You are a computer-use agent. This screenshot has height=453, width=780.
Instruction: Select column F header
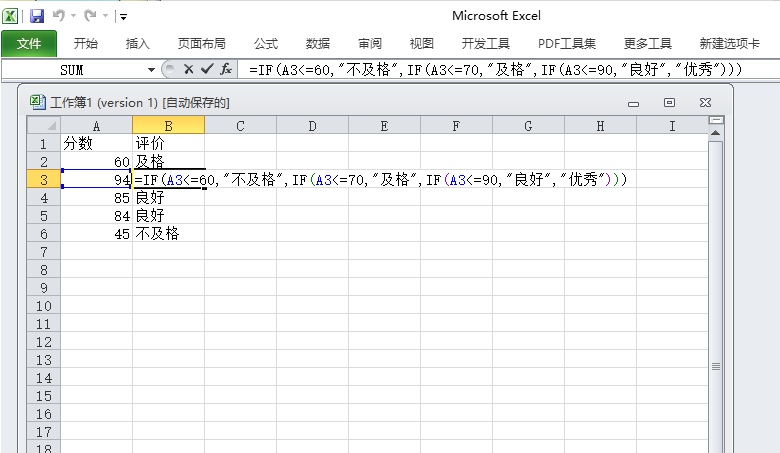(456, 126)
